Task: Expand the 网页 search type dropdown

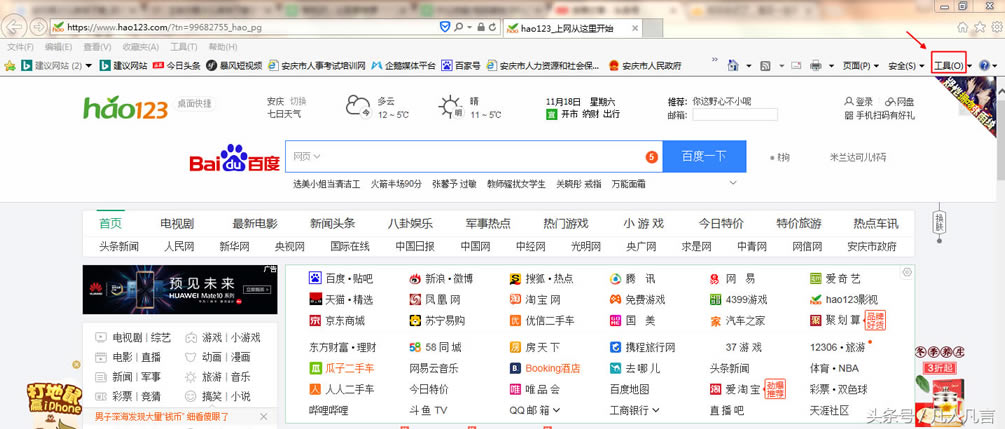Action: pyautogui.click(x=307, y=157)
